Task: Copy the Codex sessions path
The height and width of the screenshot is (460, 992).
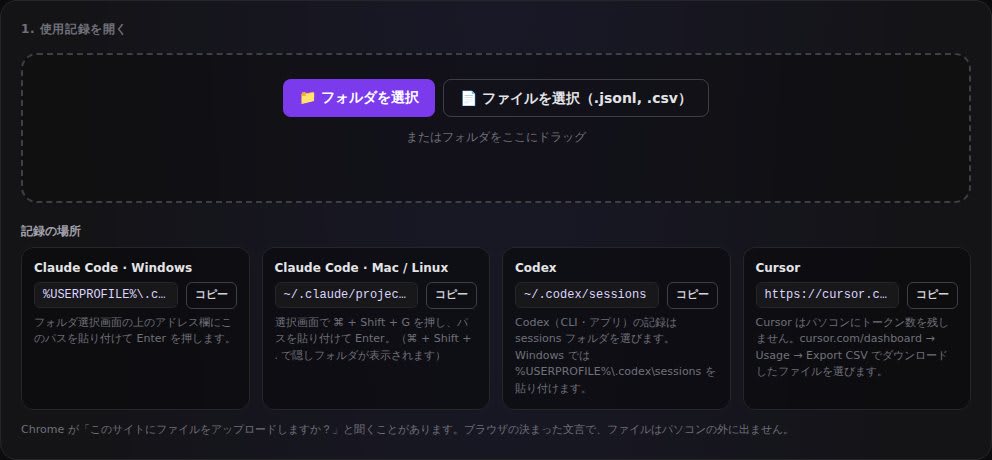Action: pos(692,295)
